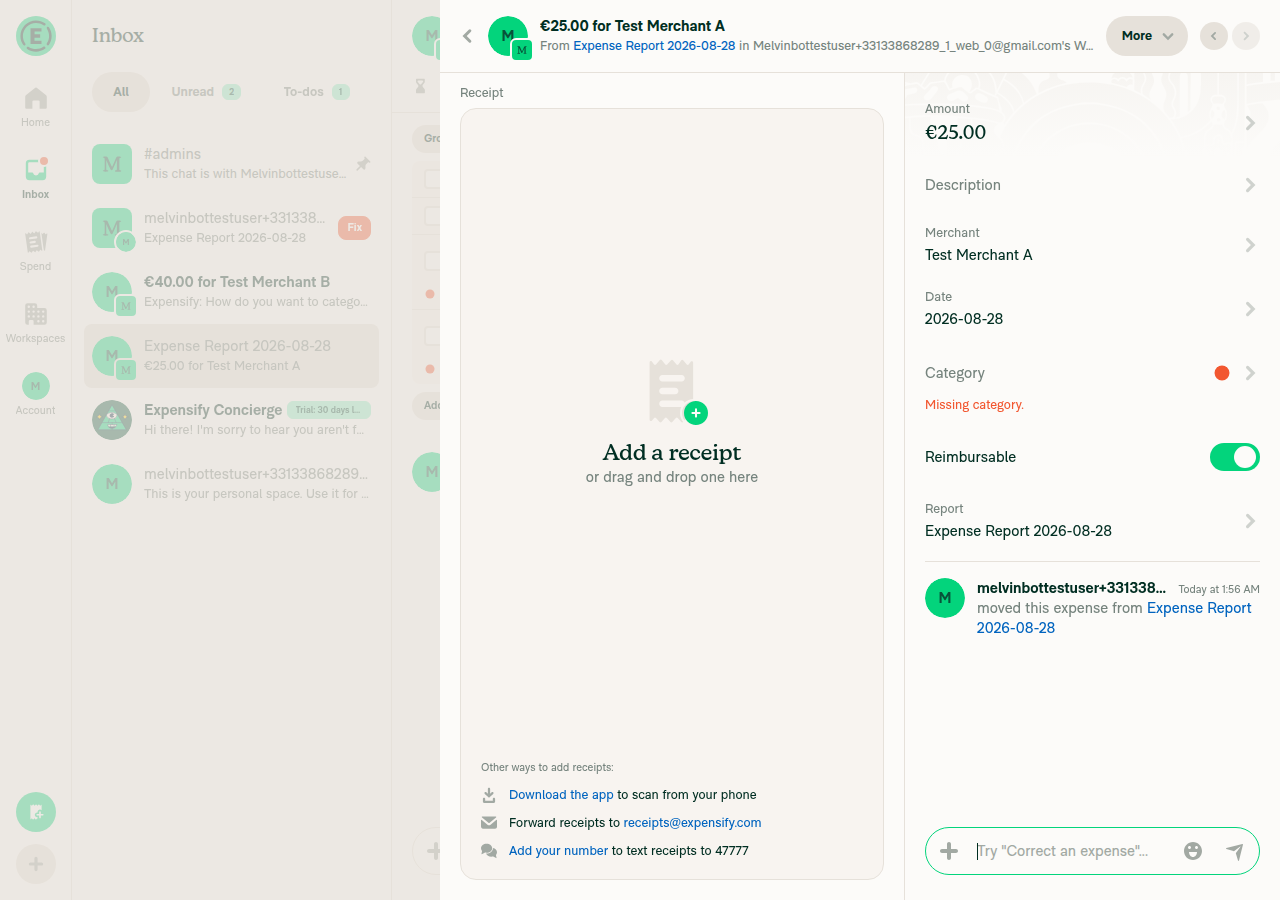
Task: Click the create expense floating button
Action: point(36,812)
